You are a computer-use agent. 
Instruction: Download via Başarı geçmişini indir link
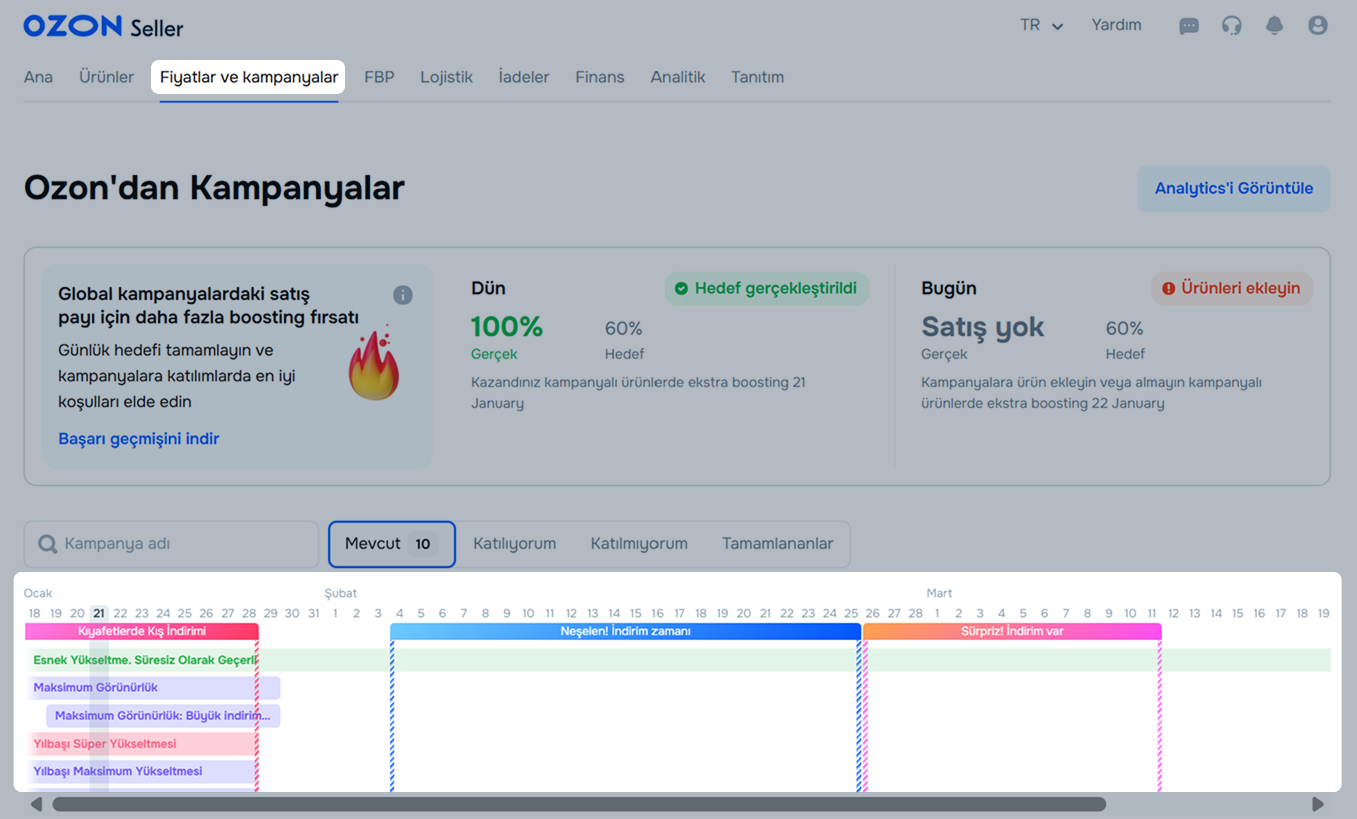tap(139, 439)
